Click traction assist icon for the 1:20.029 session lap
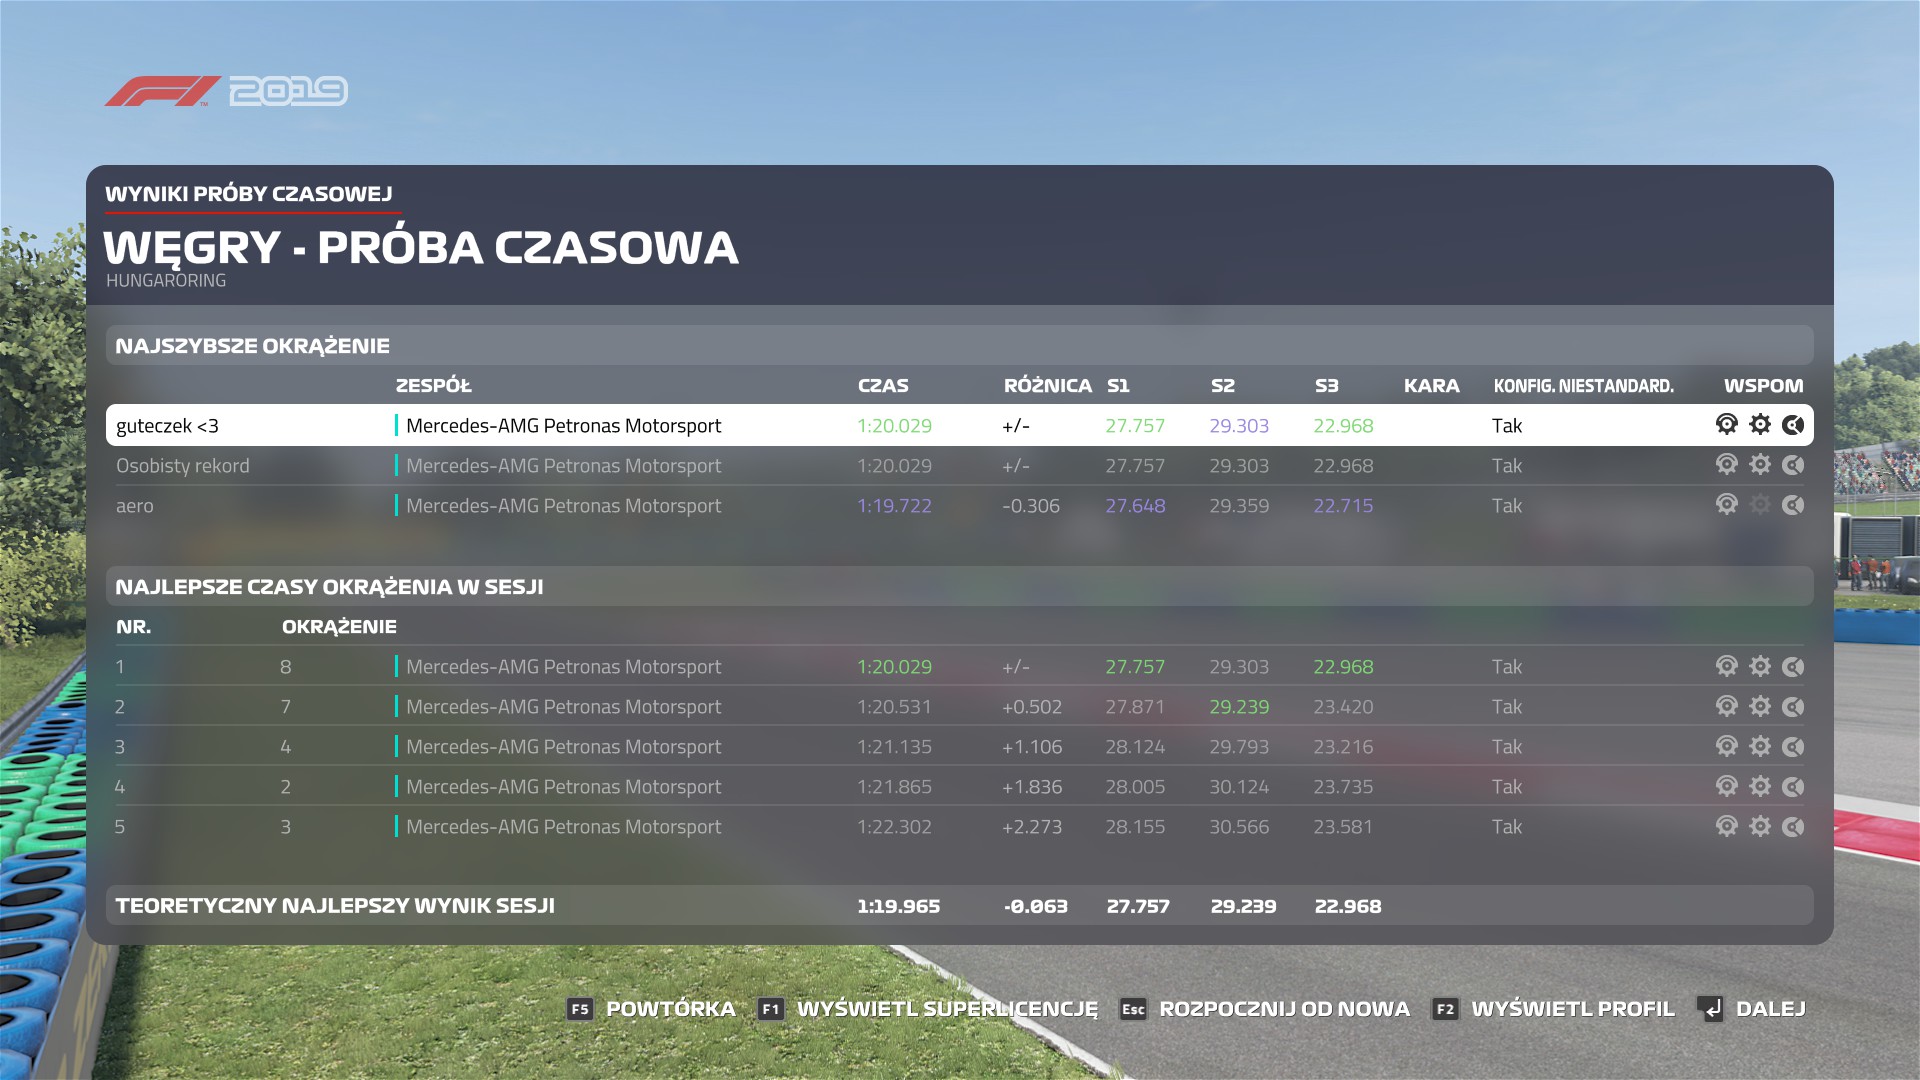Image resolution: width=1920 pixels, height=1080 pixels. [1726, 666]
